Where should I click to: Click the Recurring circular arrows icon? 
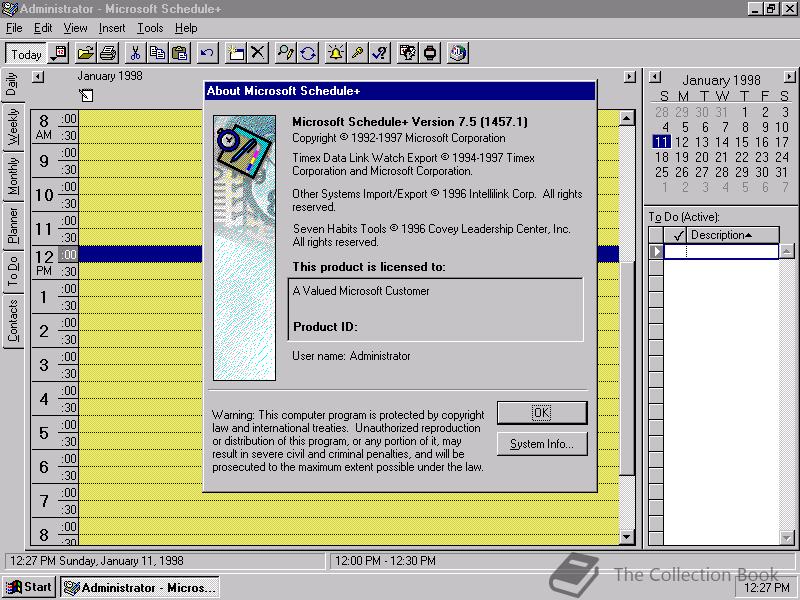[308, 54]
